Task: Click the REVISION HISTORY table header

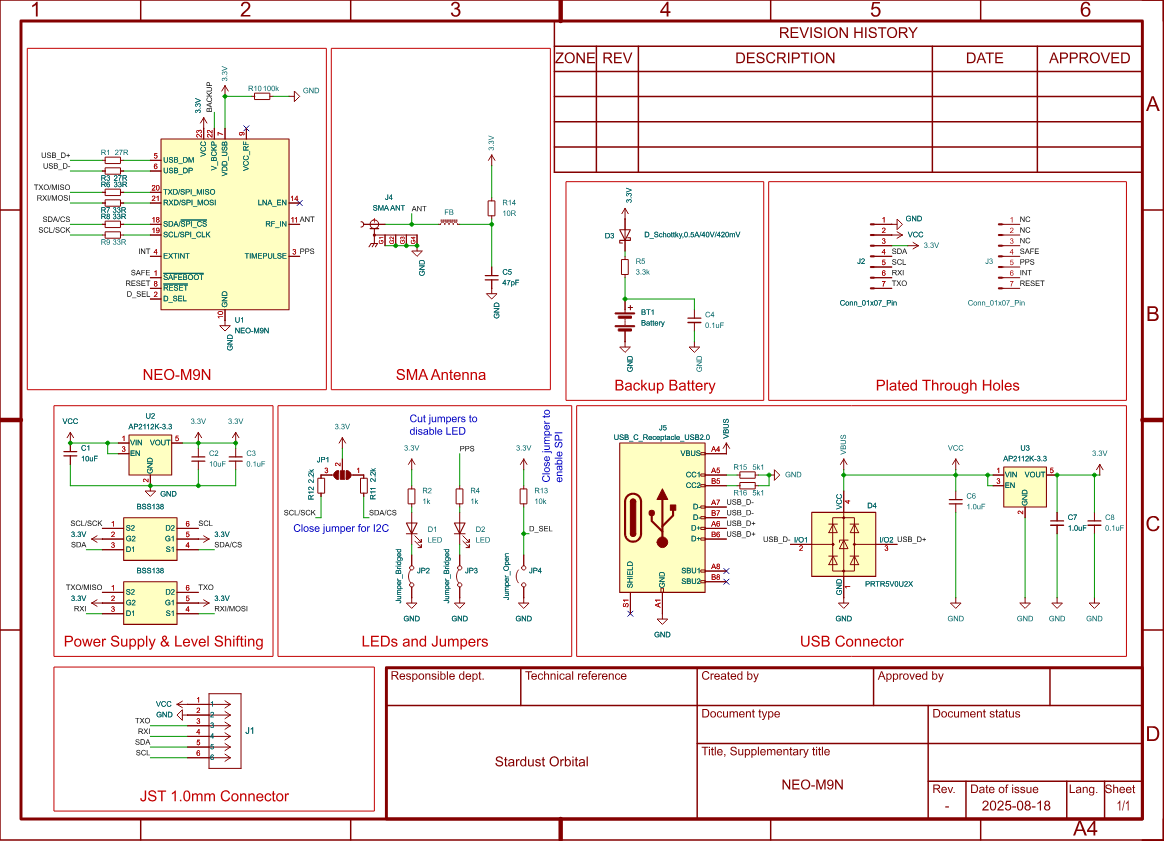Action: click(847, 33)
